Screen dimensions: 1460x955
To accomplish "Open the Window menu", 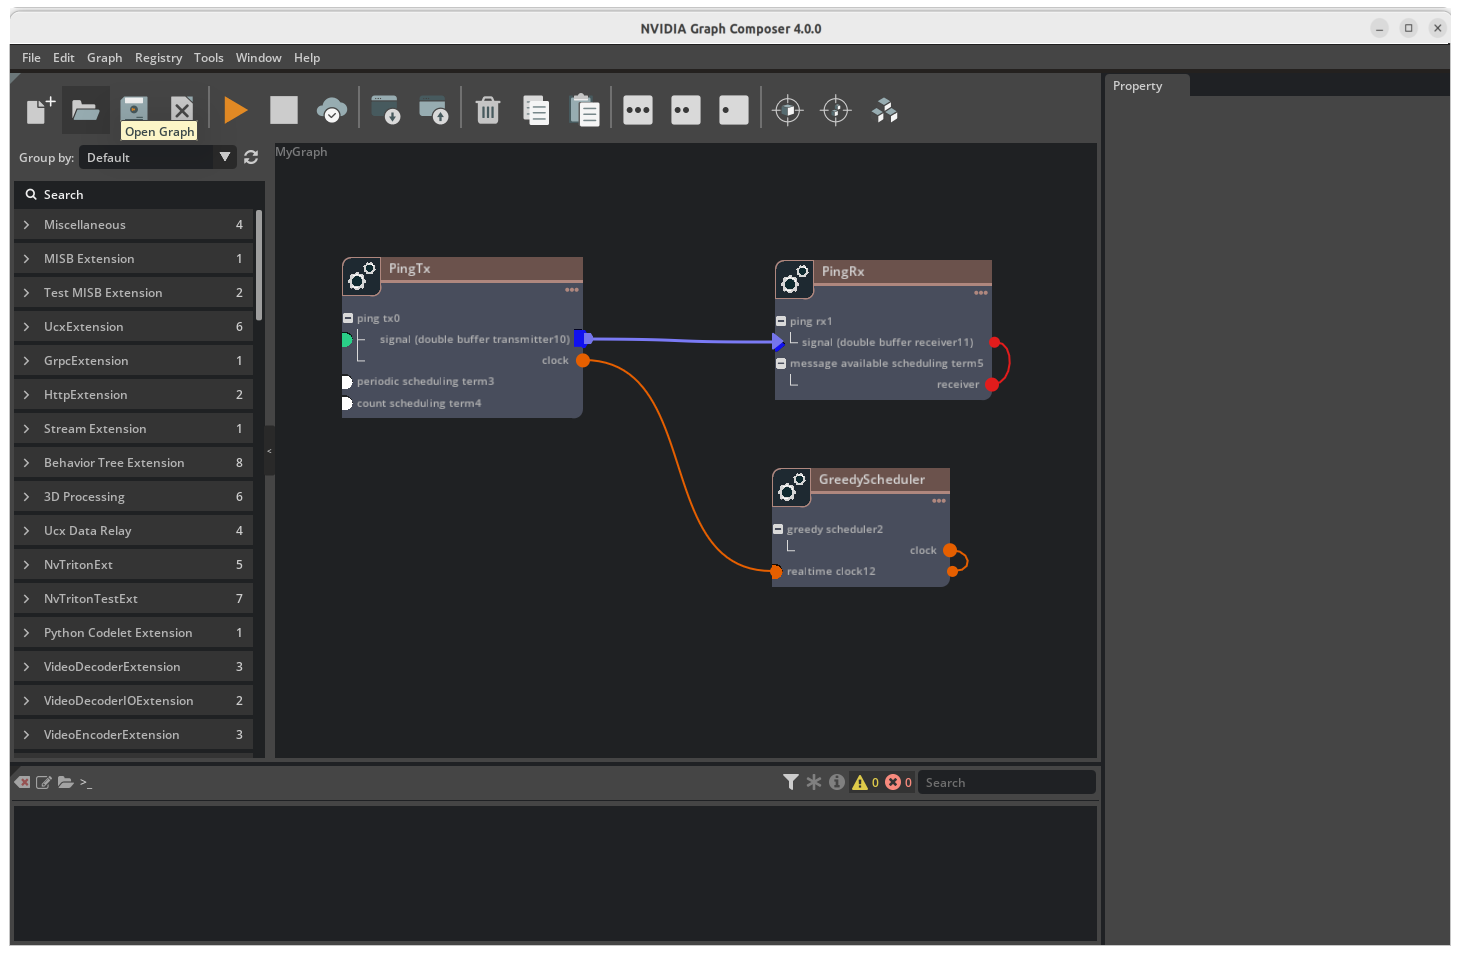I will (x=258, y=58).
